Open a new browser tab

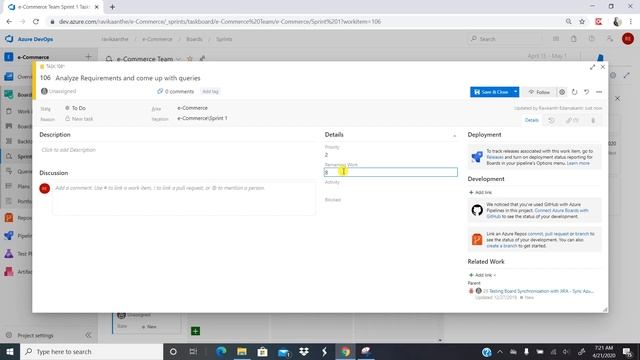112,7
